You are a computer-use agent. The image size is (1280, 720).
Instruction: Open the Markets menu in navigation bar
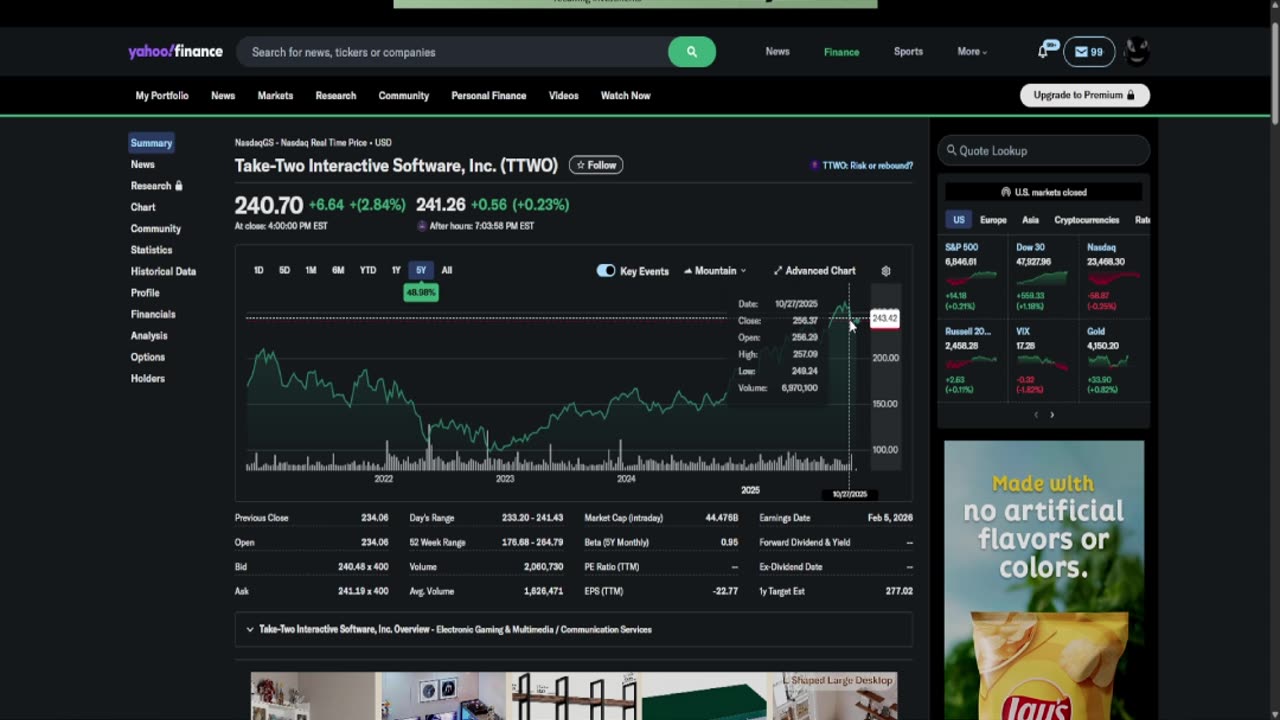275,96
